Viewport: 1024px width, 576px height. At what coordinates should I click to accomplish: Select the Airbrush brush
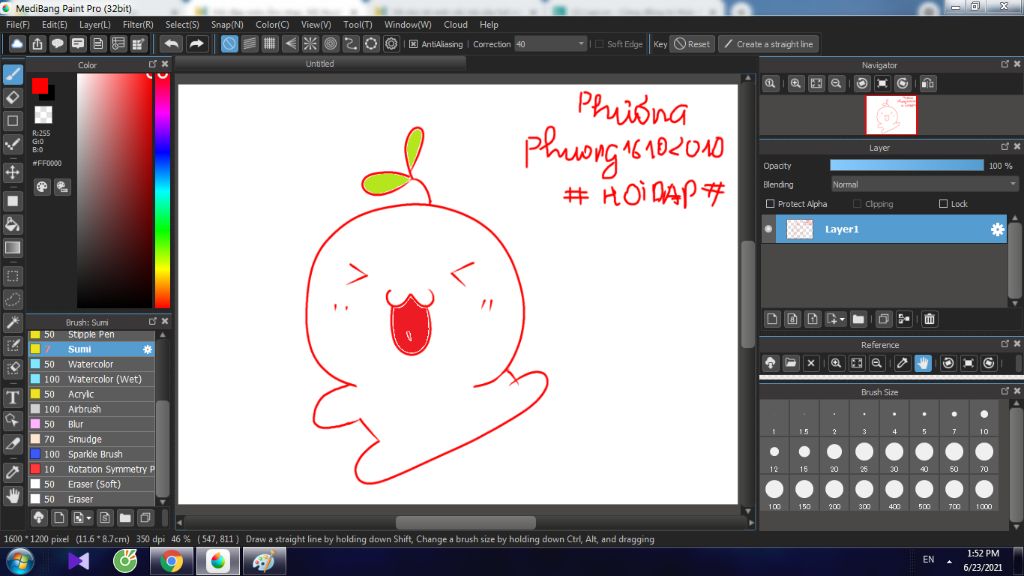pos(91,409)
